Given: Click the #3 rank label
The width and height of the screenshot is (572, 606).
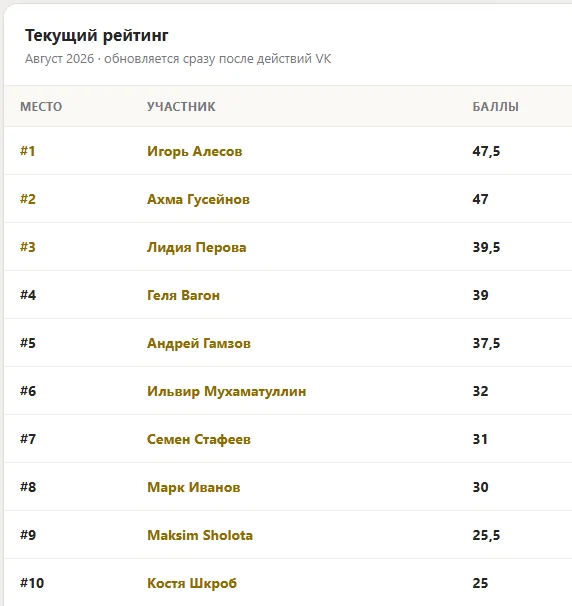Looking at the screenshot, I should 28,247.
